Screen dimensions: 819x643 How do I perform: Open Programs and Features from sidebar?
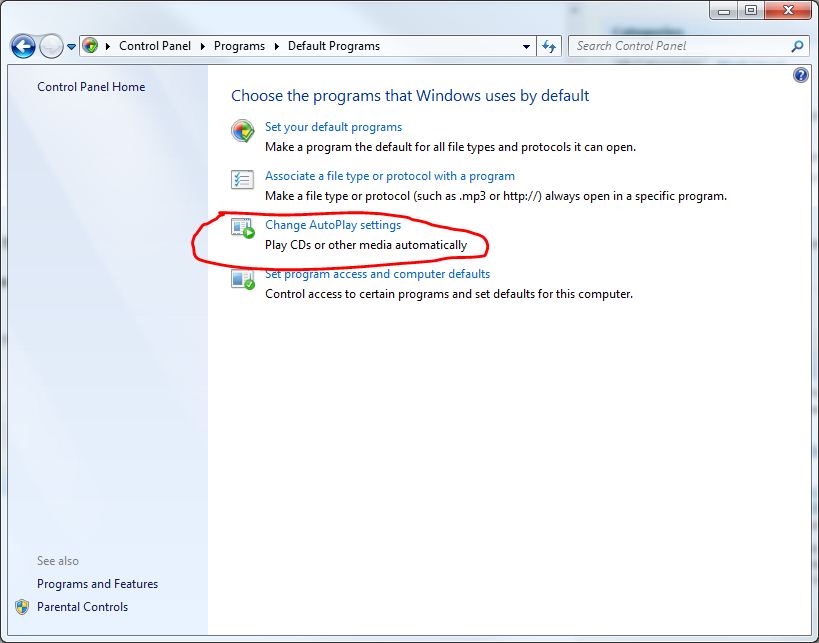coord(97,584)
